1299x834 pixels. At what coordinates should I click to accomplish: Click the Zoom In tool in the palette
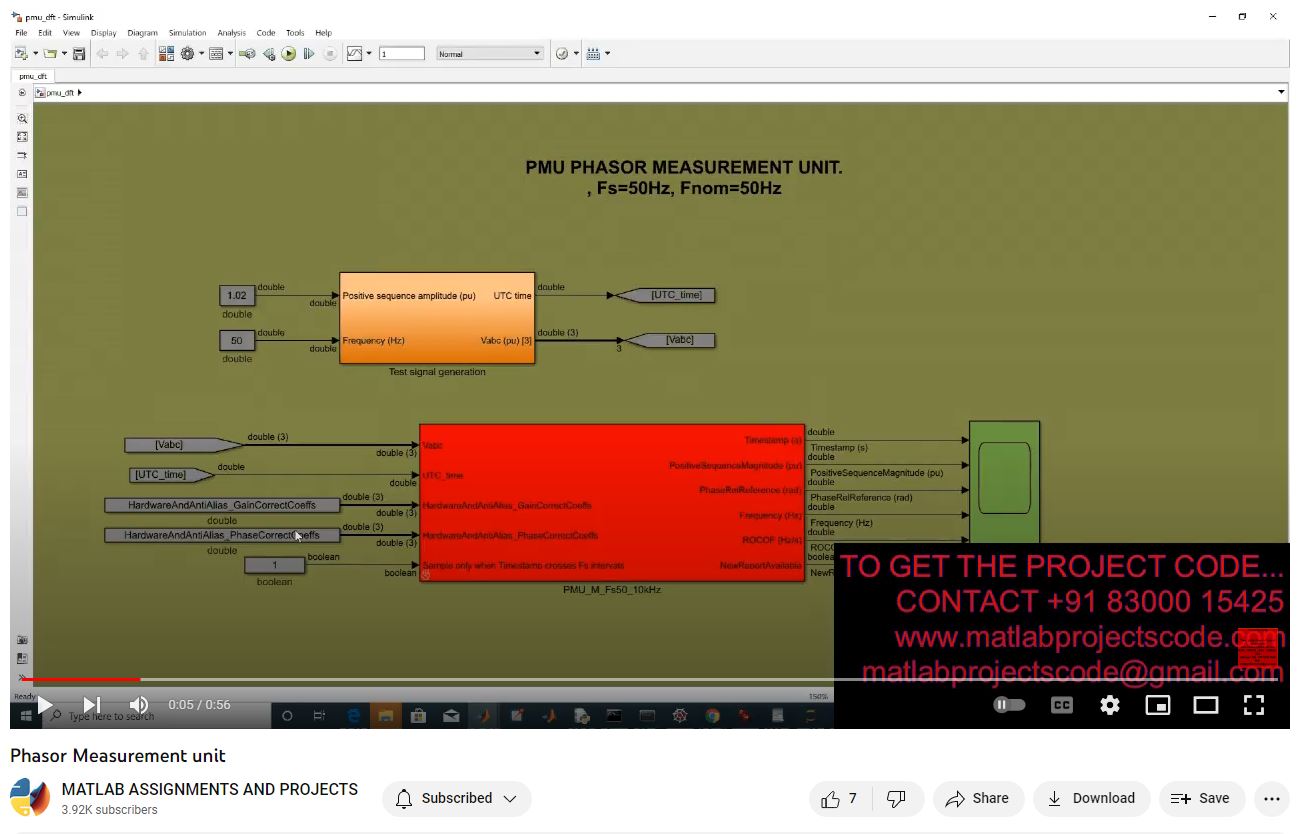(22, 118)
